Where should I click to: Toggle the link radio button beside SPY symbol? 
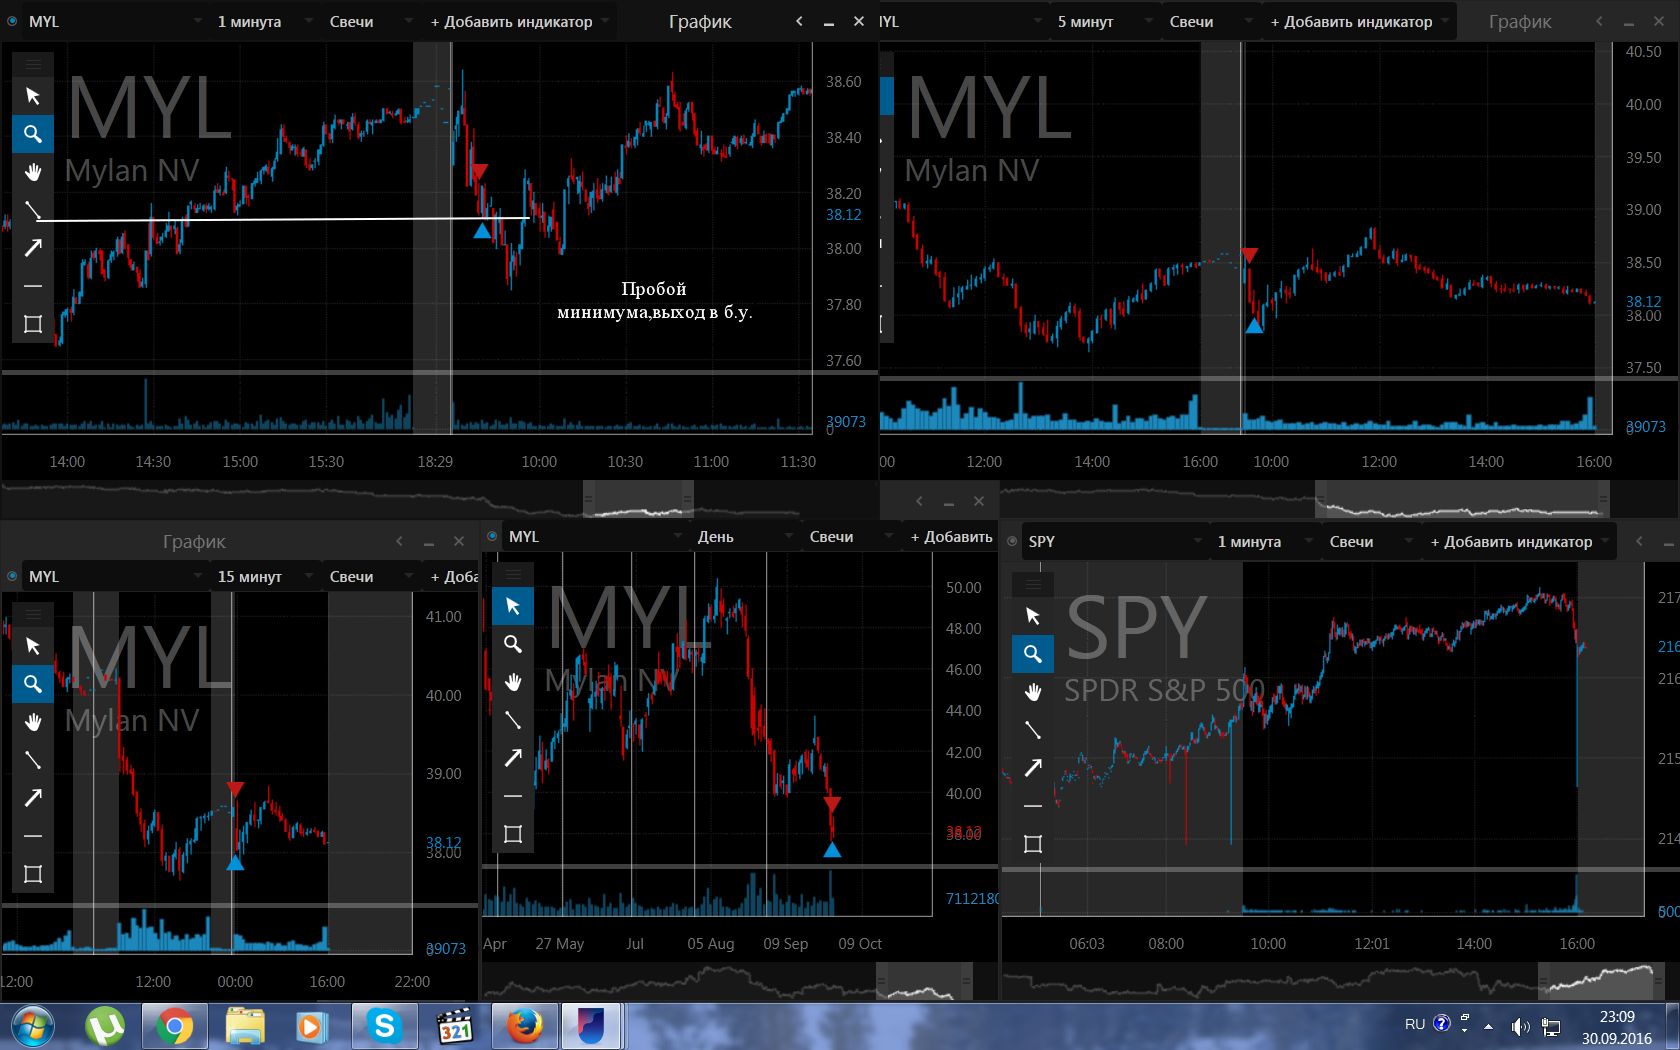coord(1012,541)
